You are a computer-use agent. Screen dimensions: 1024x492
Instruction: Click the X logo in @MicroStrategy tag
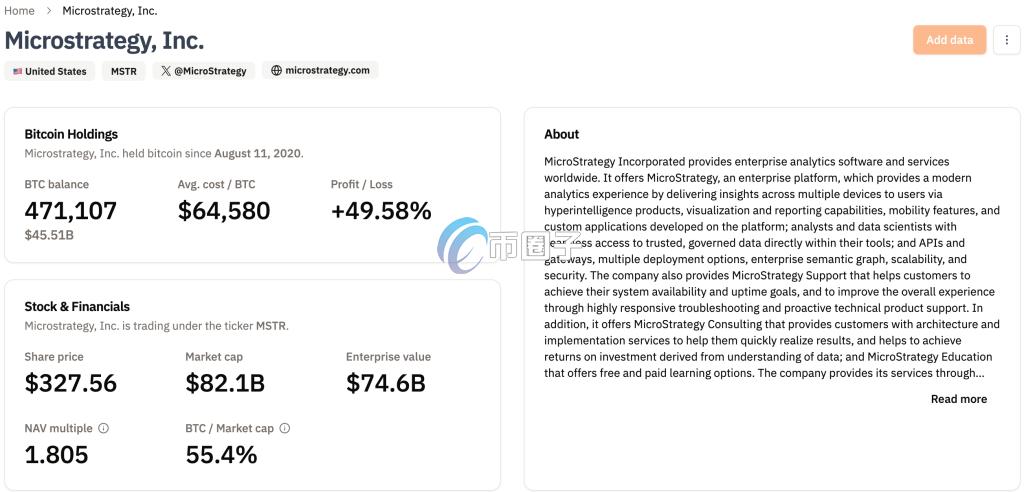pyautogui.click(x=166, y=71)
